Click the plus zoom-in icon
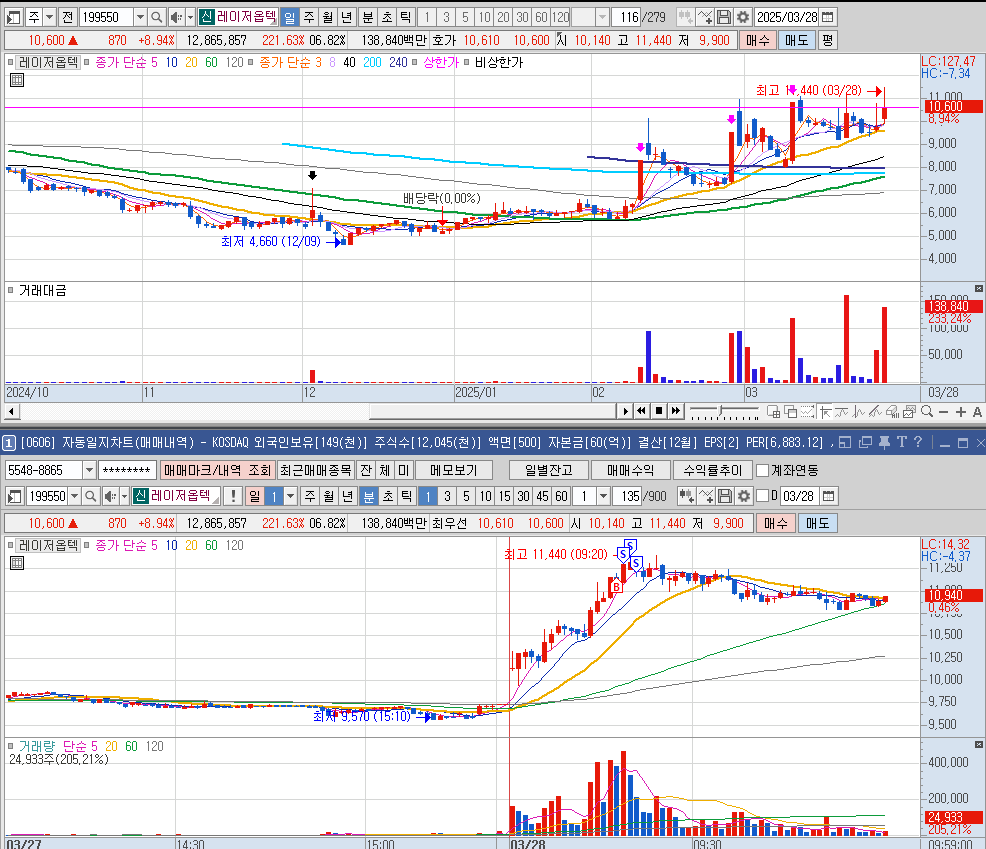The image size is (986, 849). tap(960, 412)
